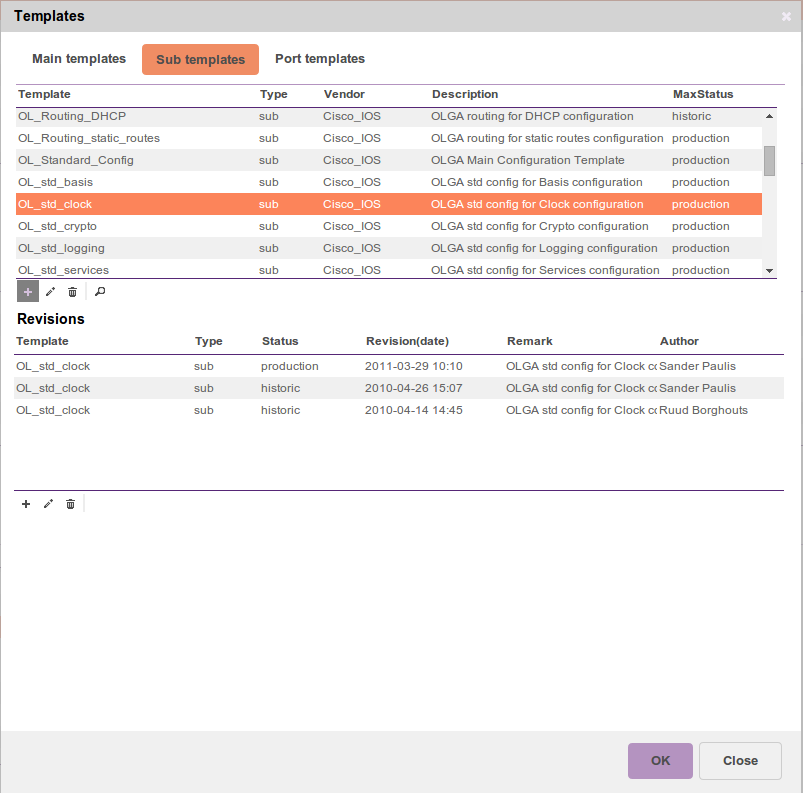
Task: Edit the selected revision with pencil icon
Action: pos(48,504)
